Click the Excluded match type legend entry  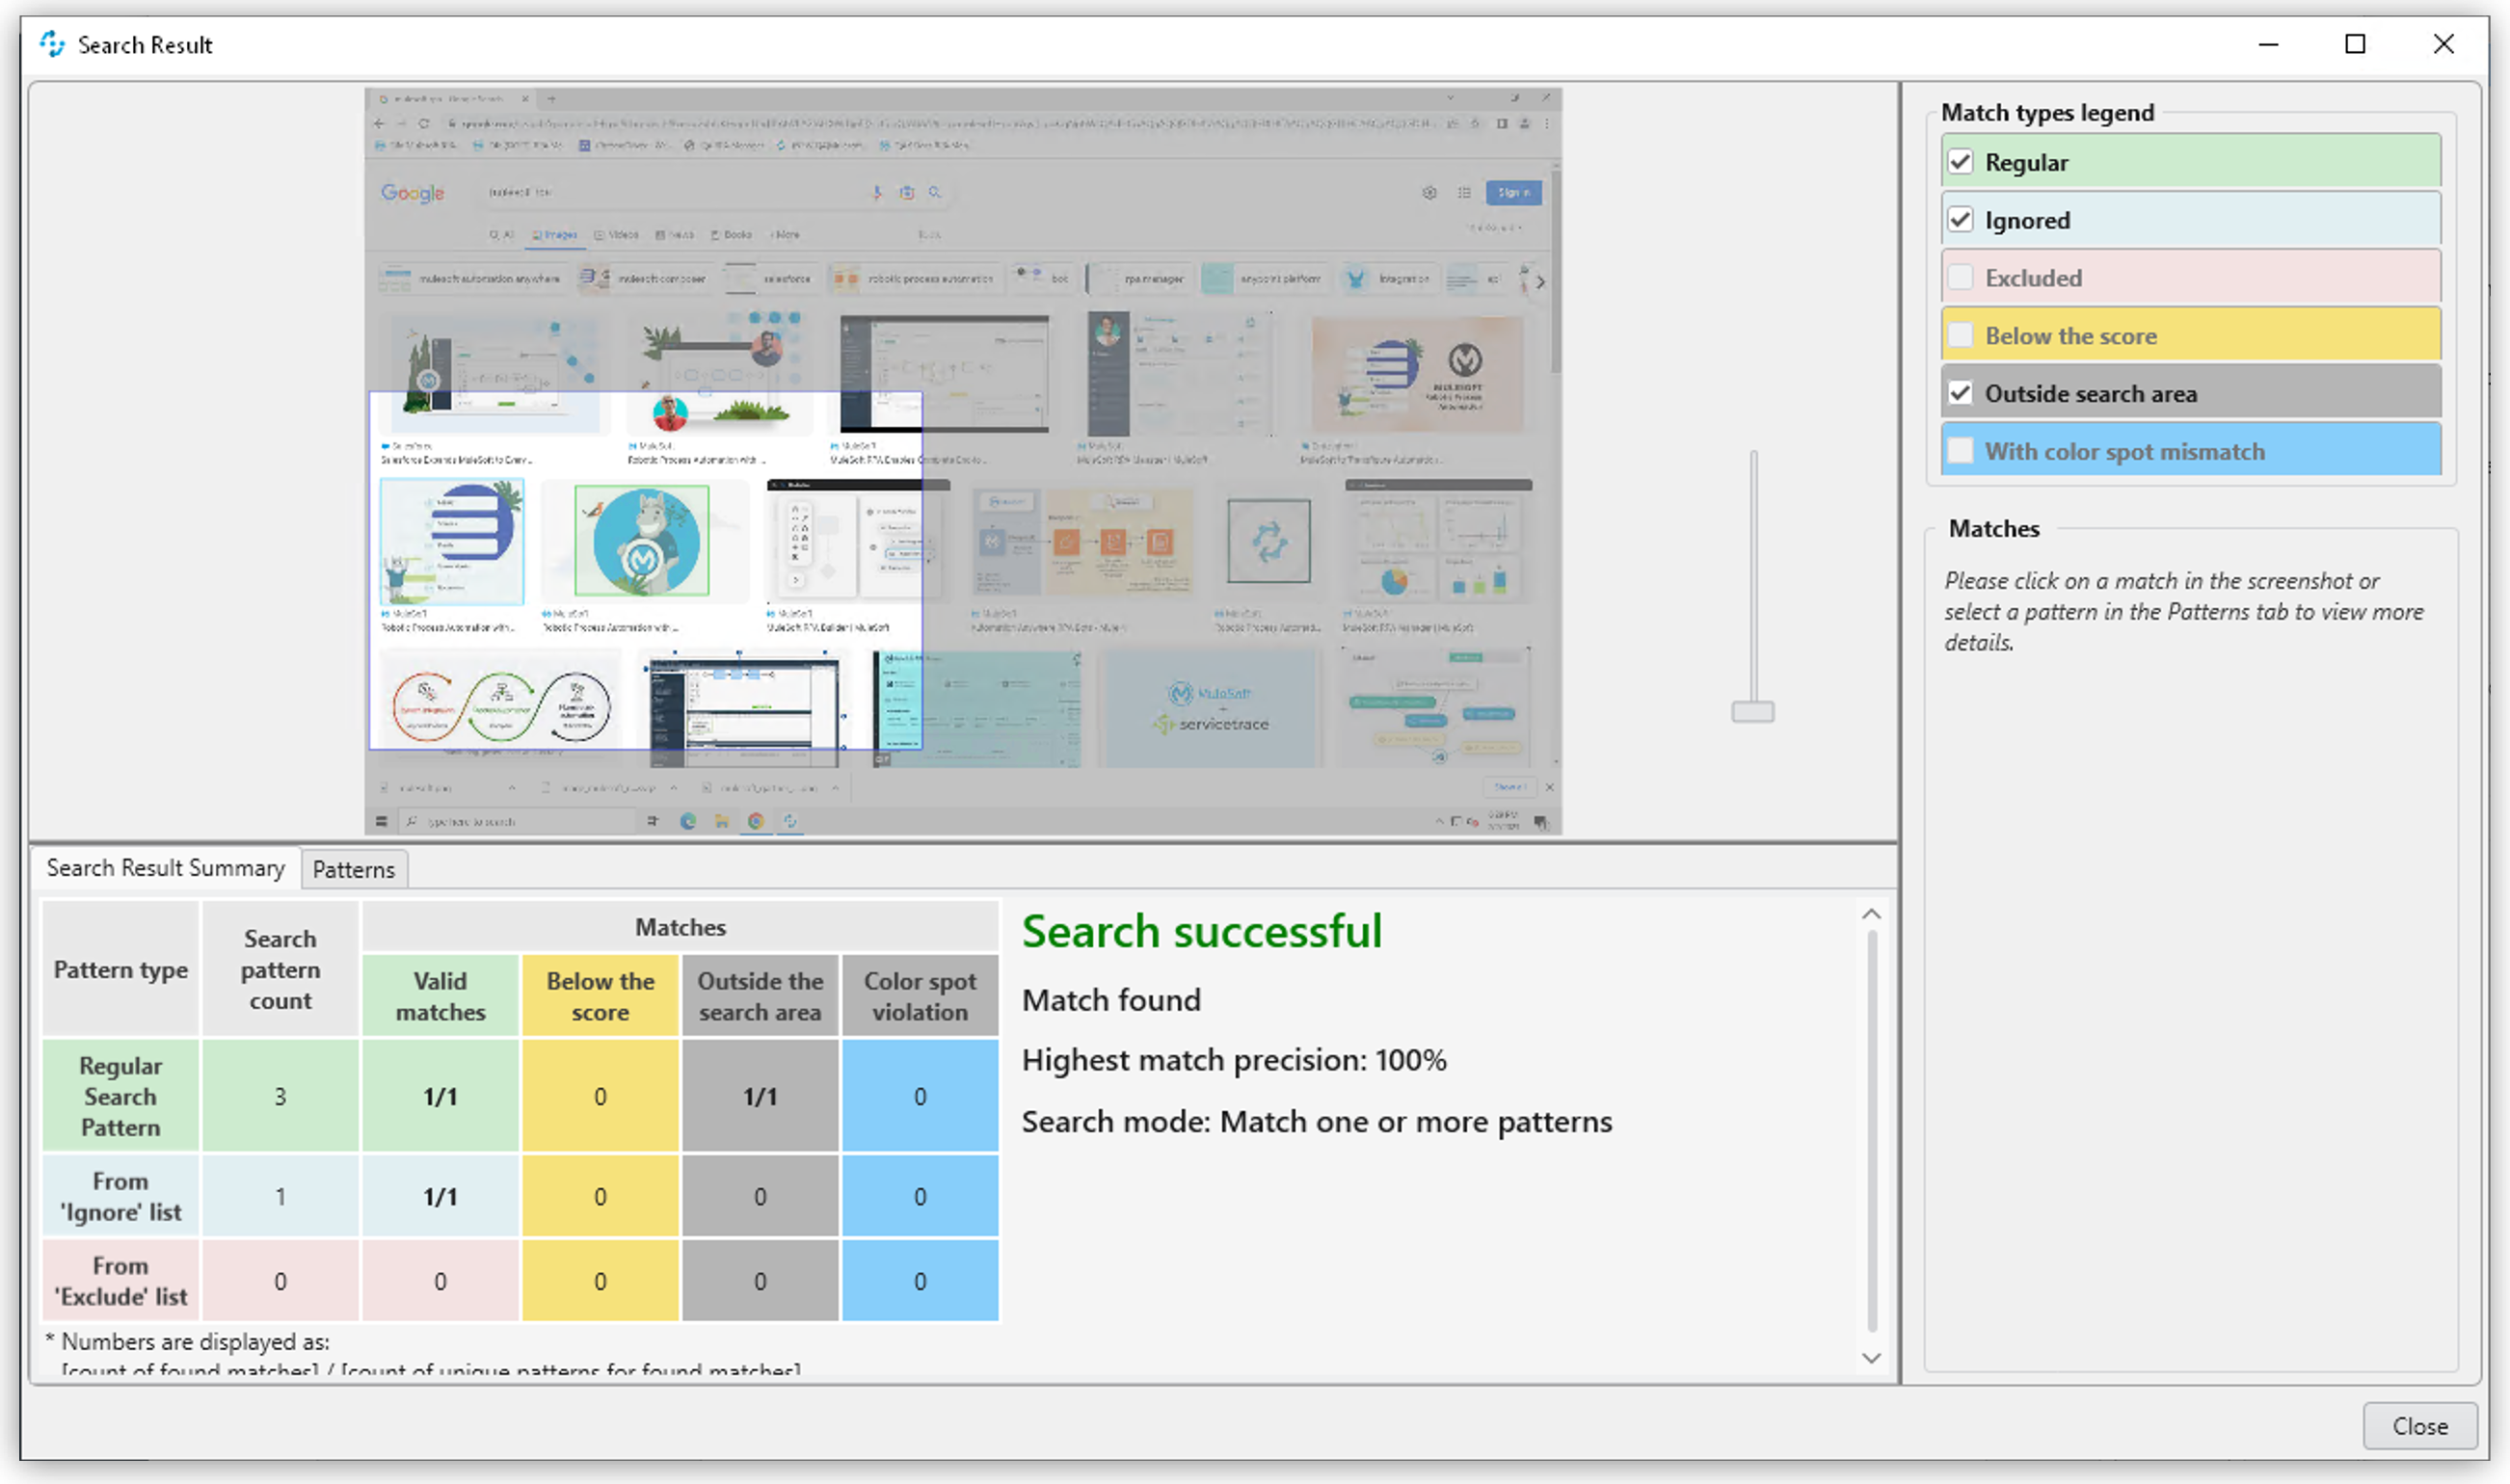[x=2196, y=278]
